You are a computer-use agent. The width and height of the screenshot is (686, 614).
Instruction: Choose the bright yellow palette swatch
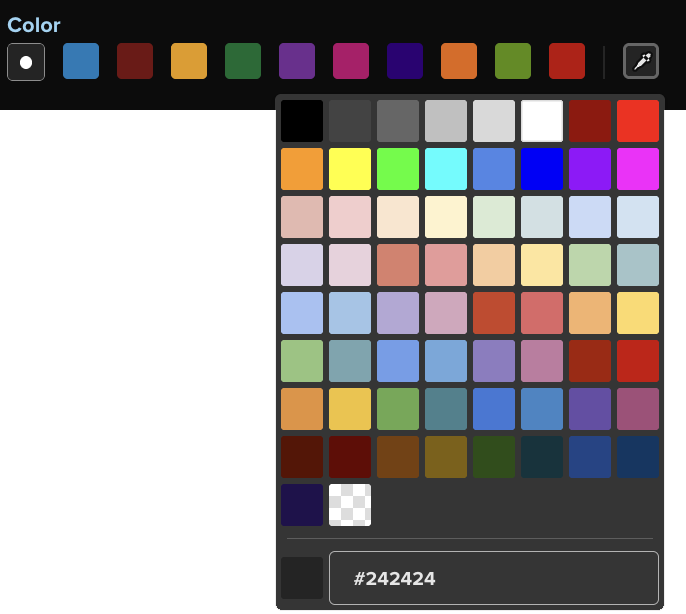pos(350,169)
